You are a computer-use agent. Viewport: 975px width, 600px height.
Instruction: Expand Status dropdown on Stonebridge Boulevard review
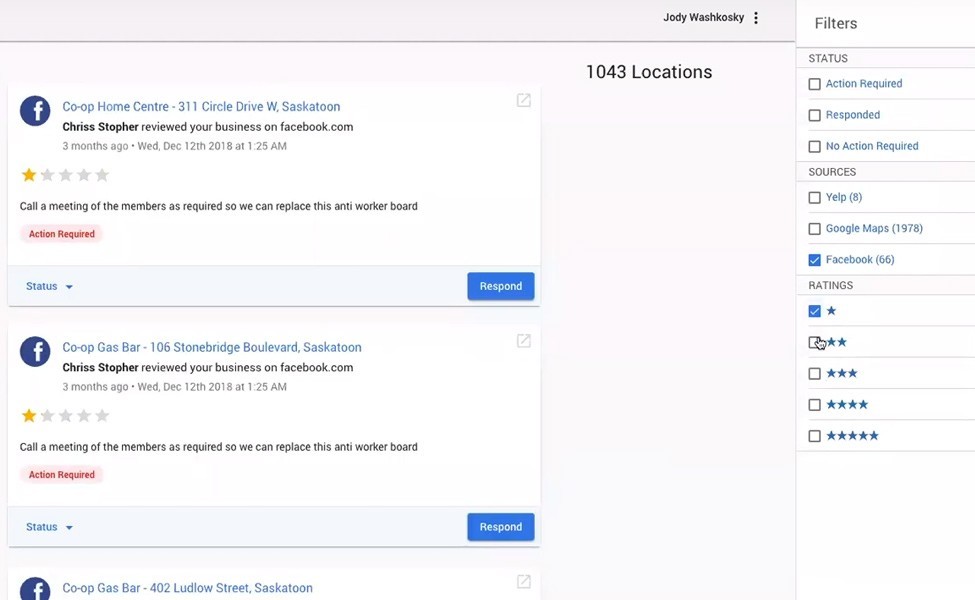tap(49, 527)
